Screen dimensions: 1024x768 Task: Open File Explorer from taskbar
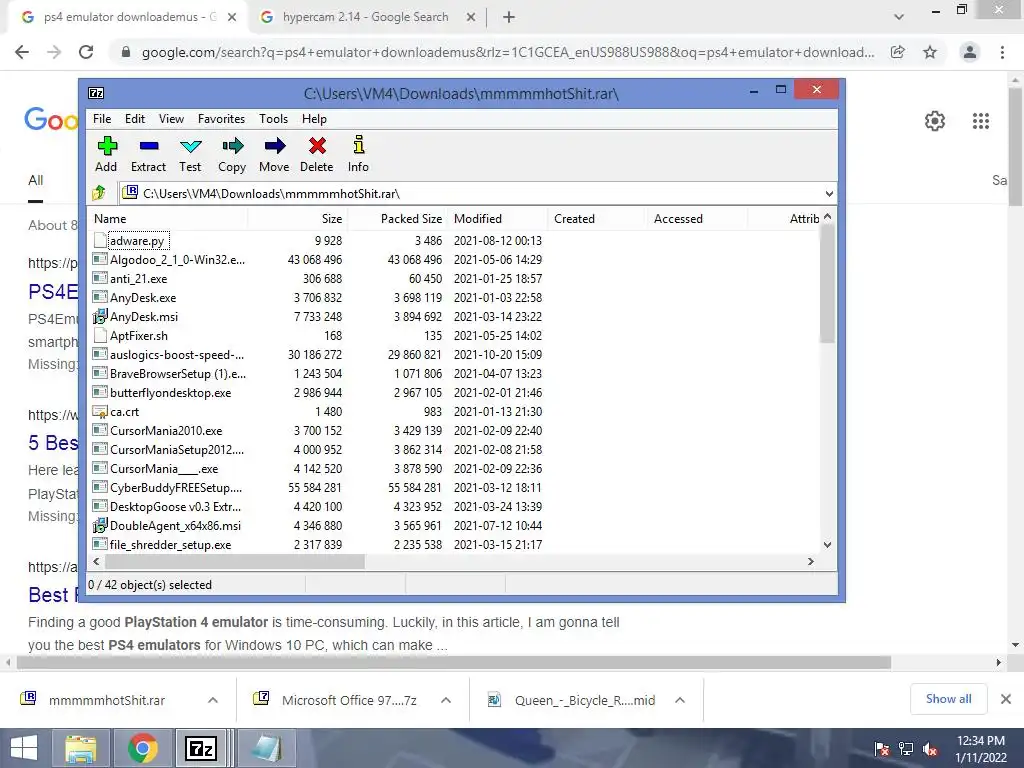click(x=80, y=748)
